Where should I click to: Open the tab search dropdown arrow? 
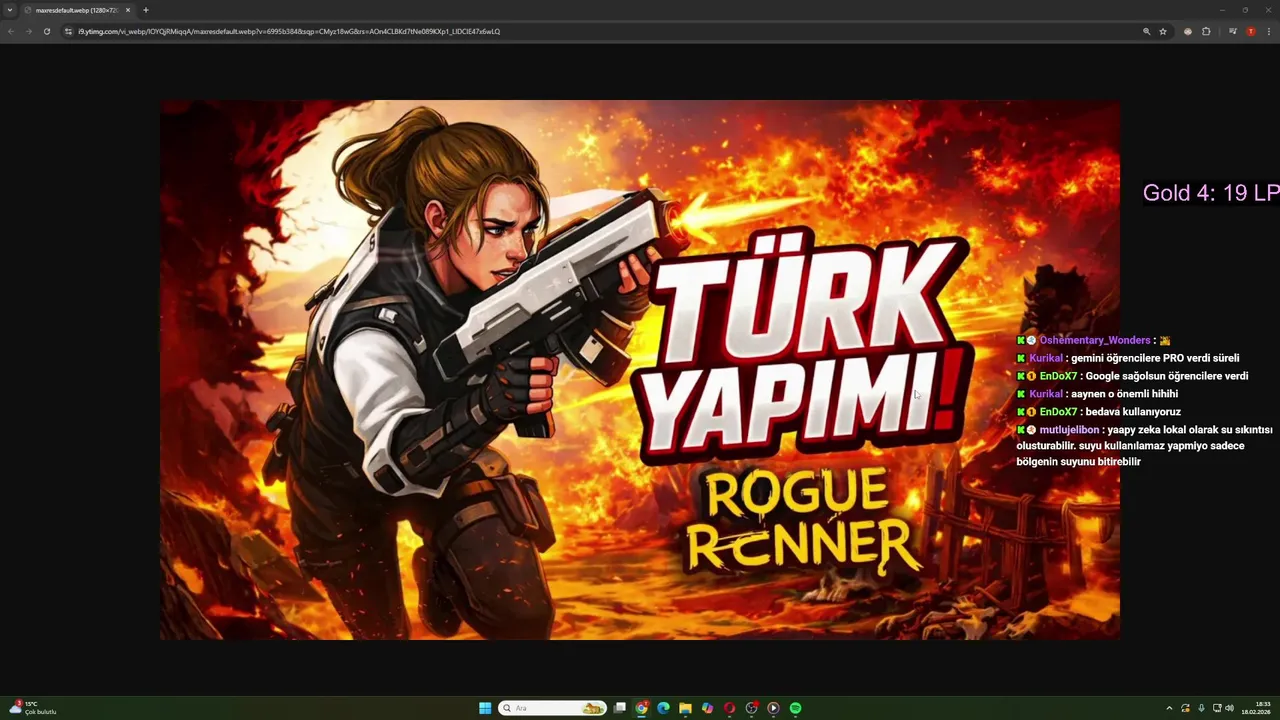point(10,10)
